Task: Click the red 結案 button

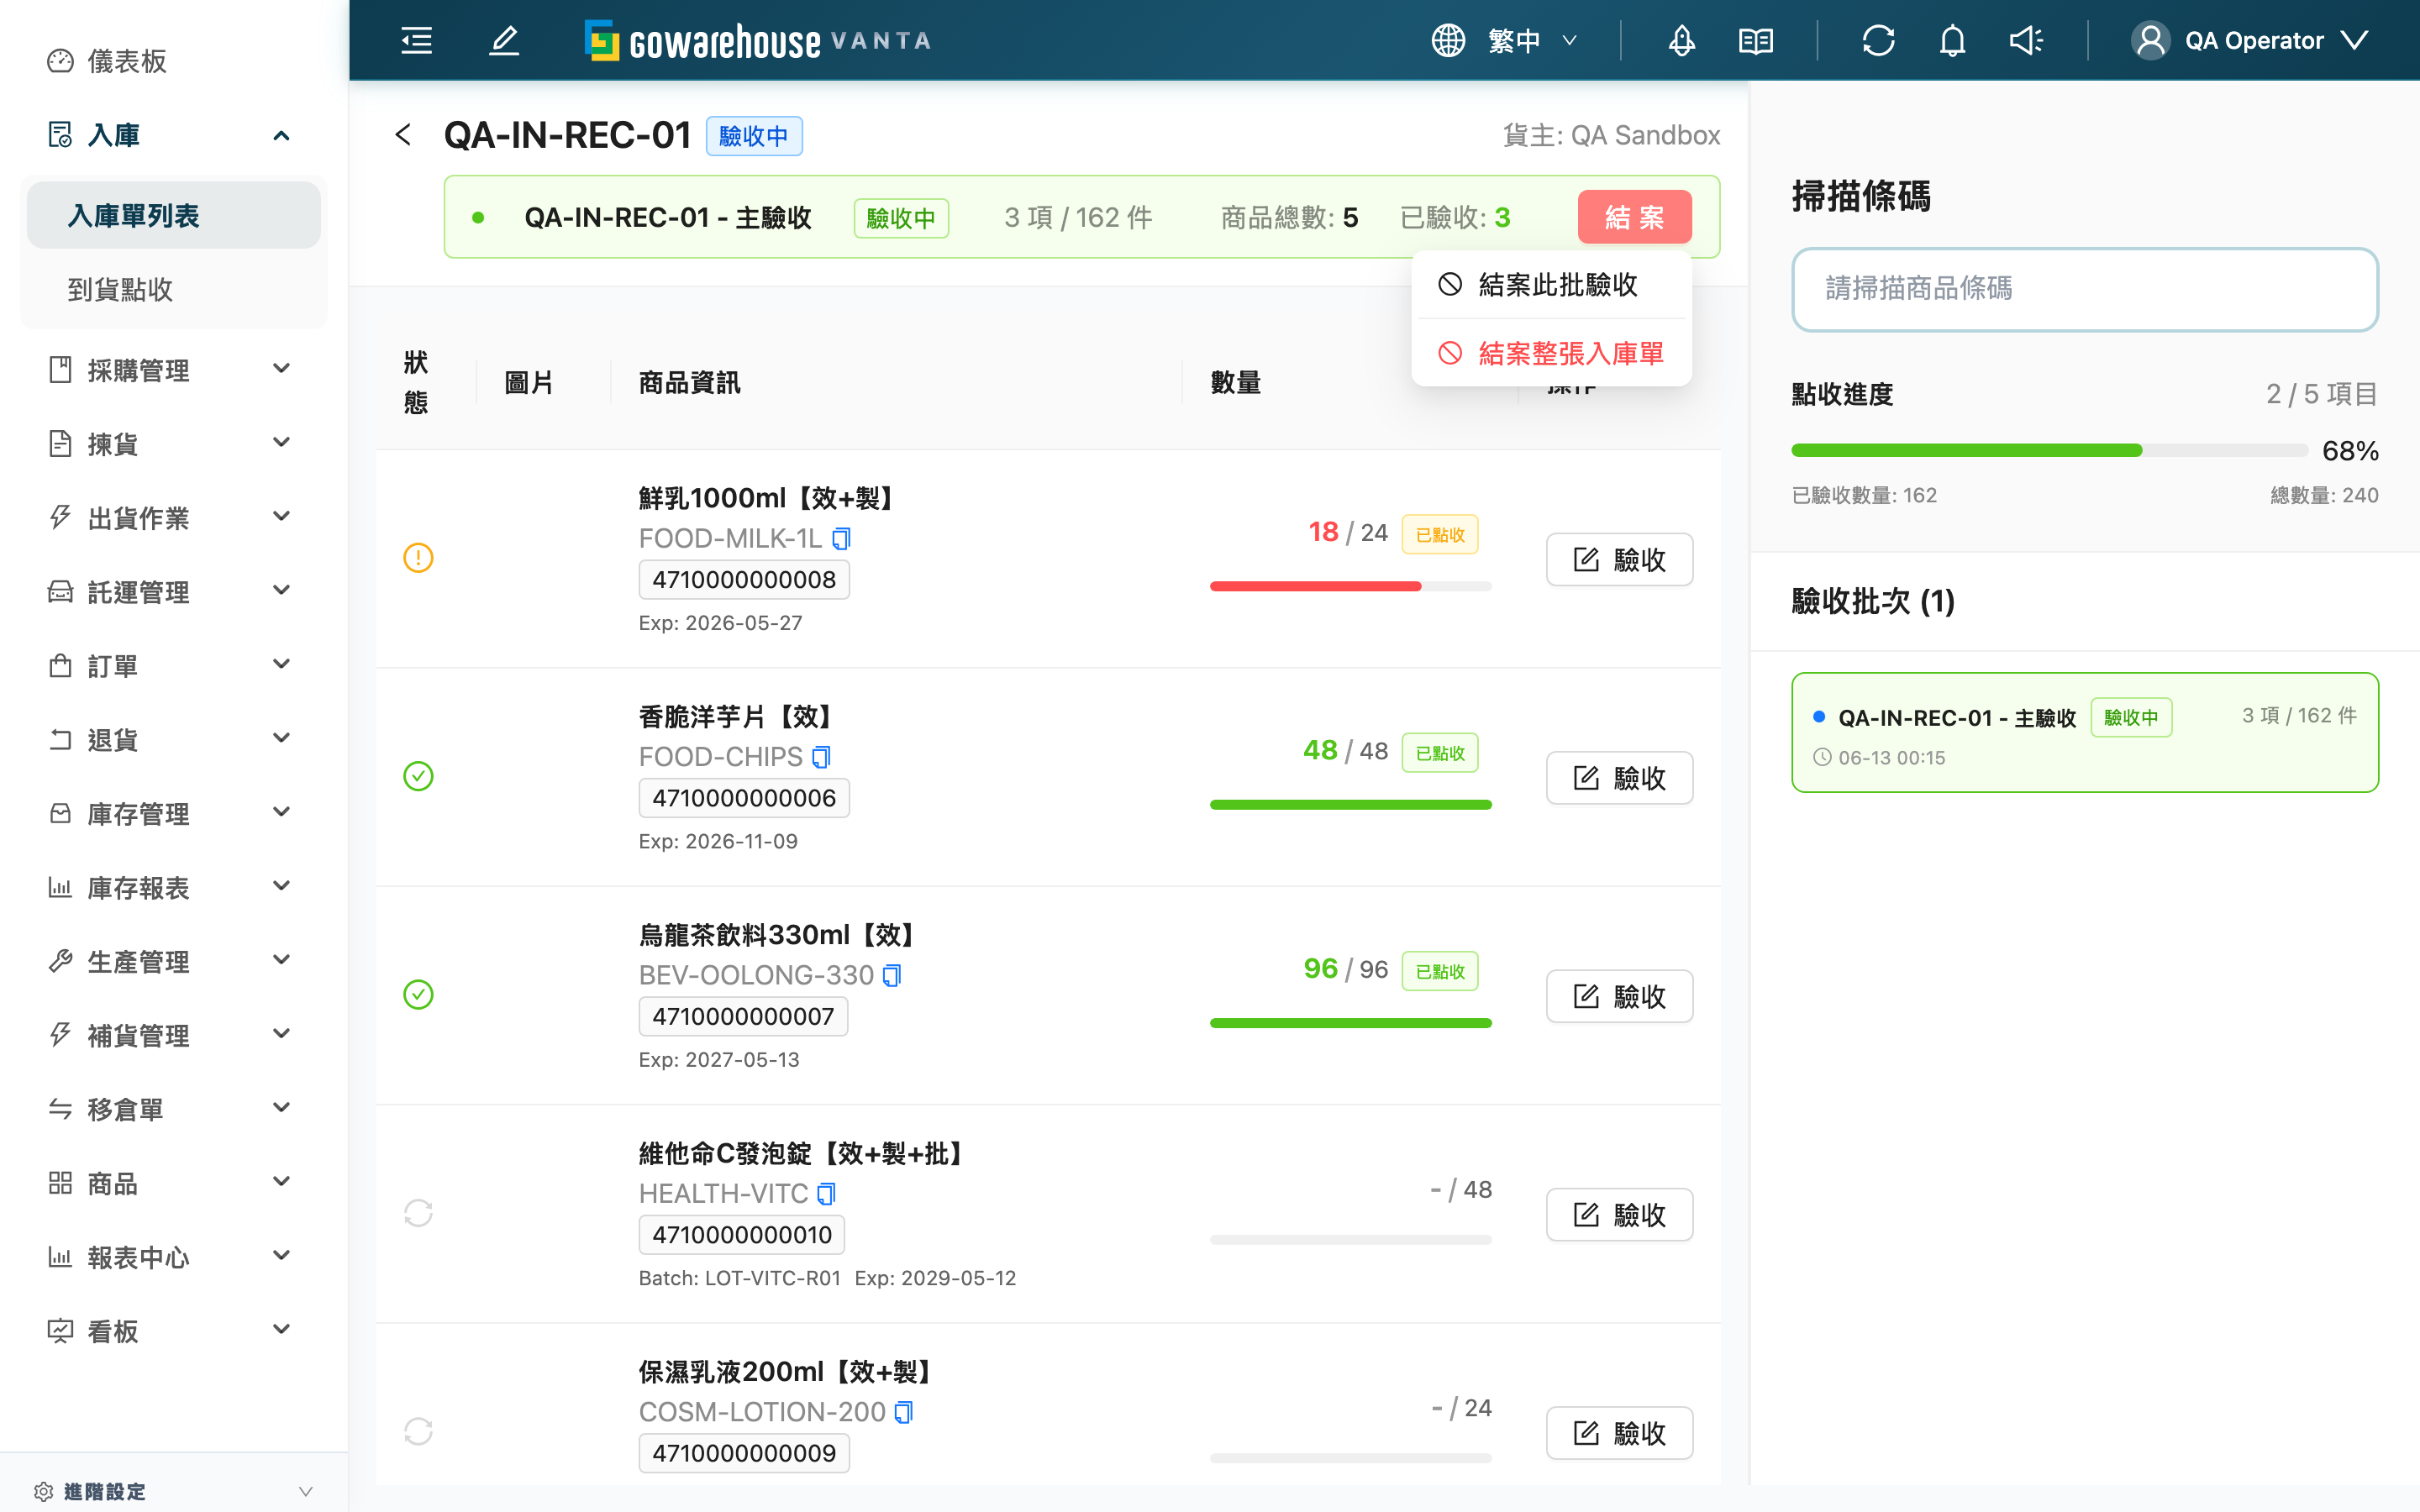Action: (x=1634, y=217)
